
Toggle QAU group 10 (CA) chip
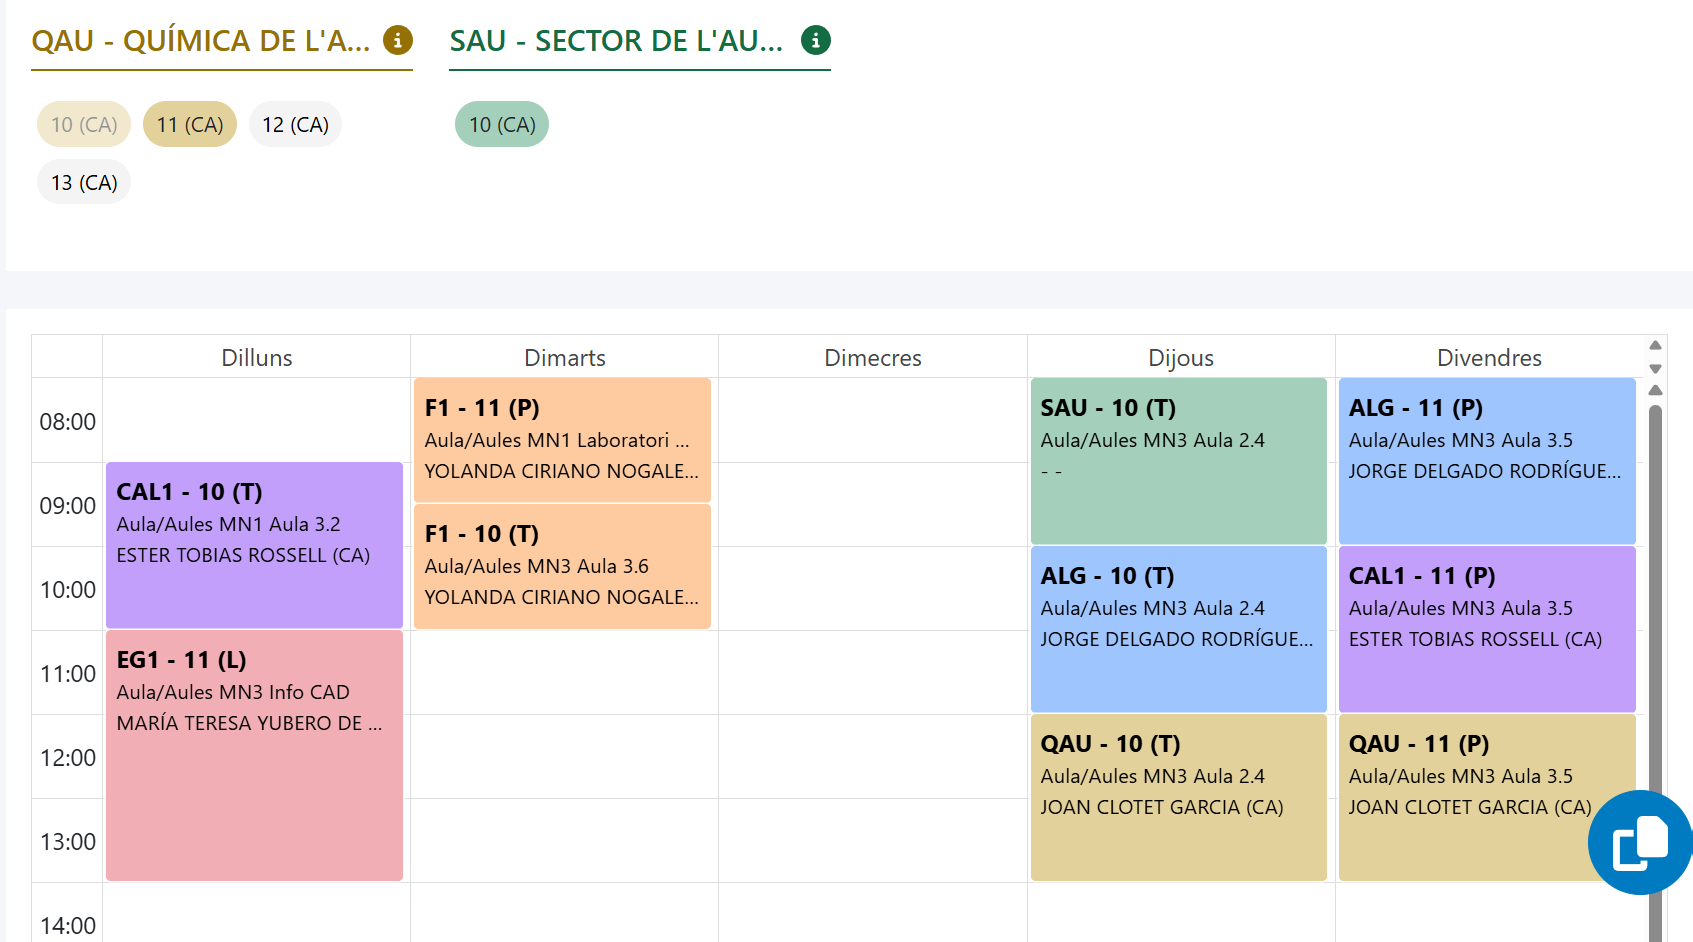[x=84, y=125]
